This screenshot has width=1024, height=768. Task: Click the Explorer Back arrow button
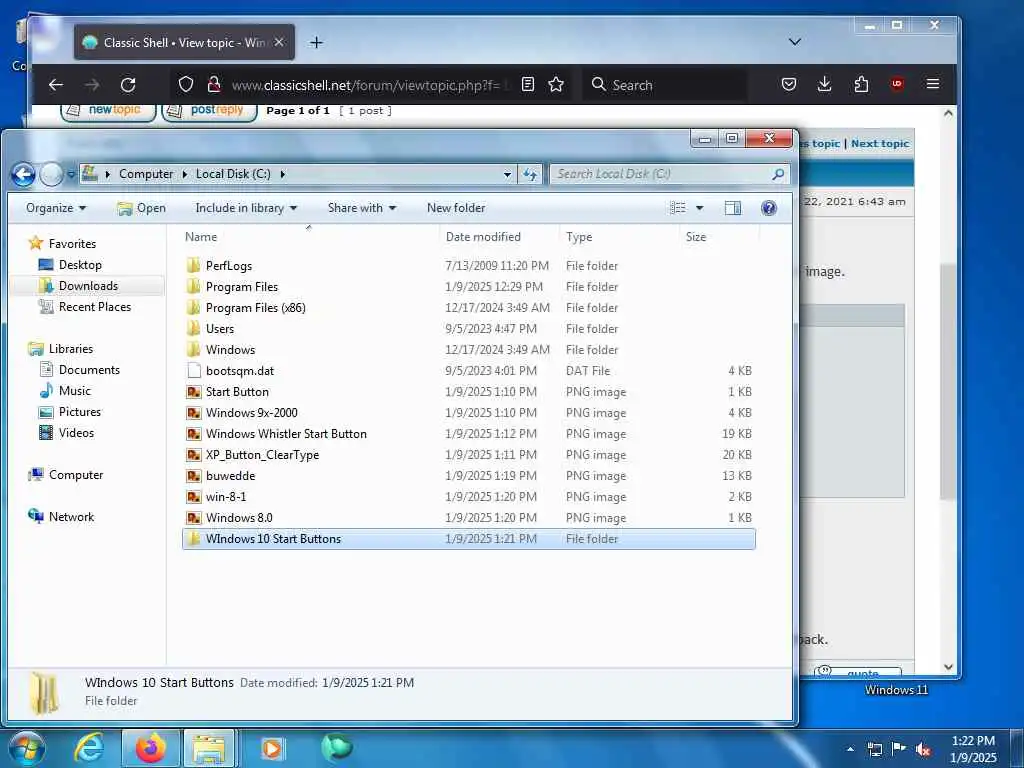click(24, 174)
